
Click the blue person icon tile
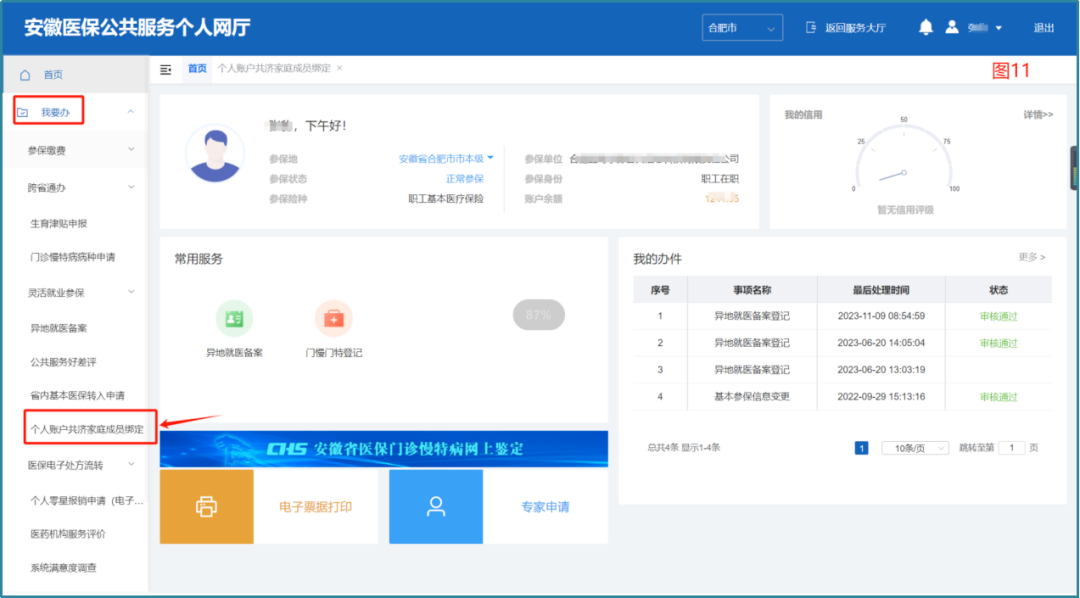click(x=436, y=506)
